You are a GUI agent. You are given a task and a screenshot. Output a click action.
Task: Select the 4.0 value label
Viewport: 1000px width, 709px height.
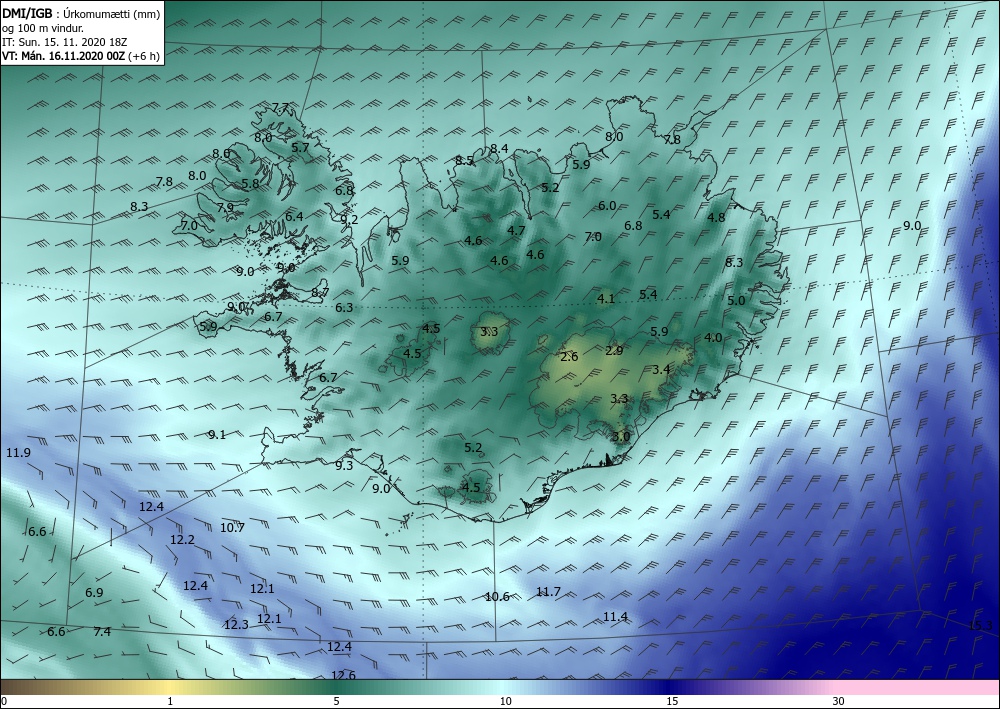[713, 338]
